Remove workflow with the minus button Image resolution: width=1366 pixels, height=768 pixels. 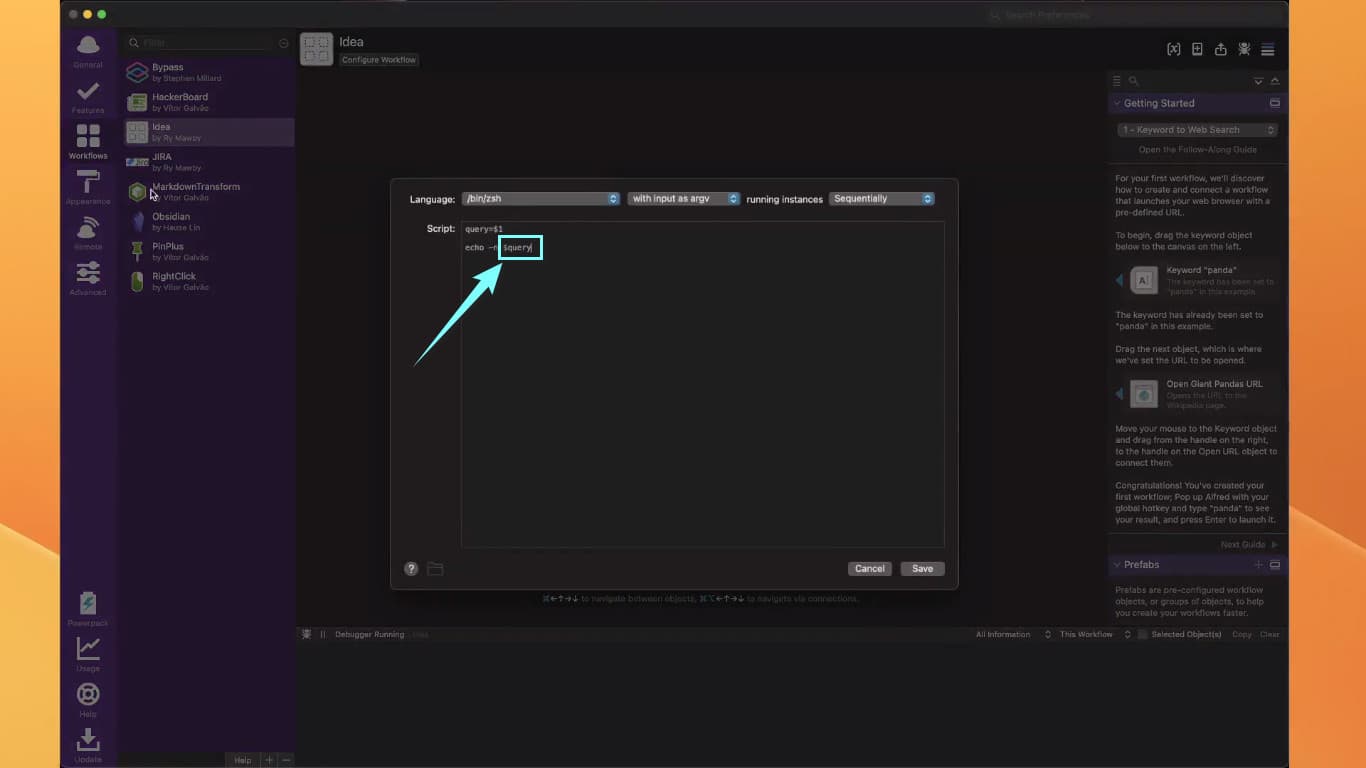tap(286, 760)
